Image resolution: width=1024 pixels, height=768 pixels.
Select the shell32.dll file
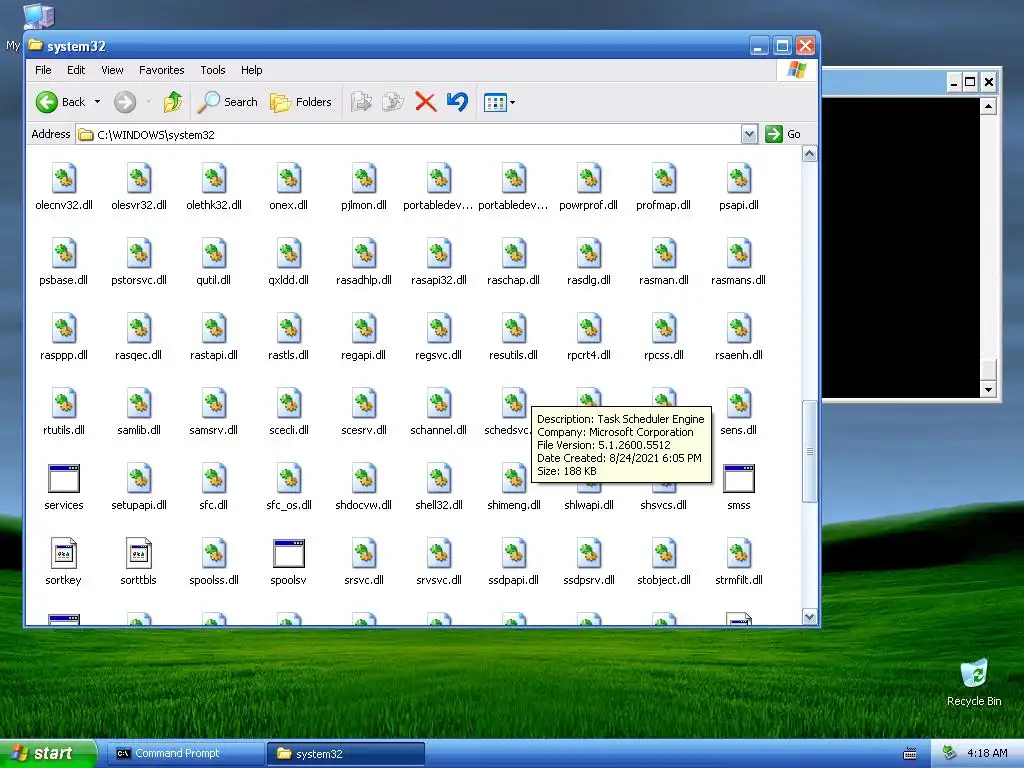[439, 487]
